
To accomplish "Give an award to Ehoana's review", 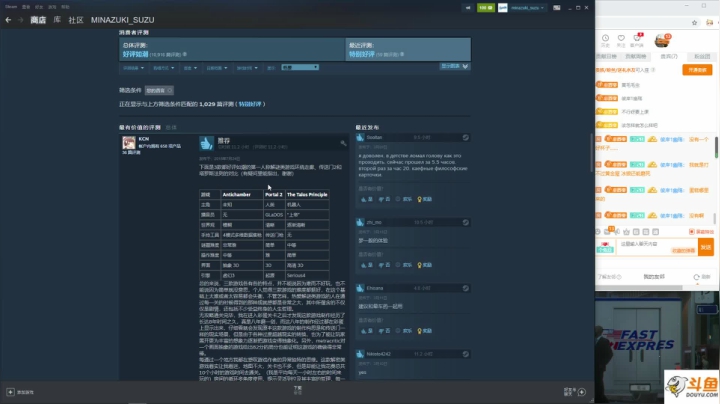I will 424,331.
